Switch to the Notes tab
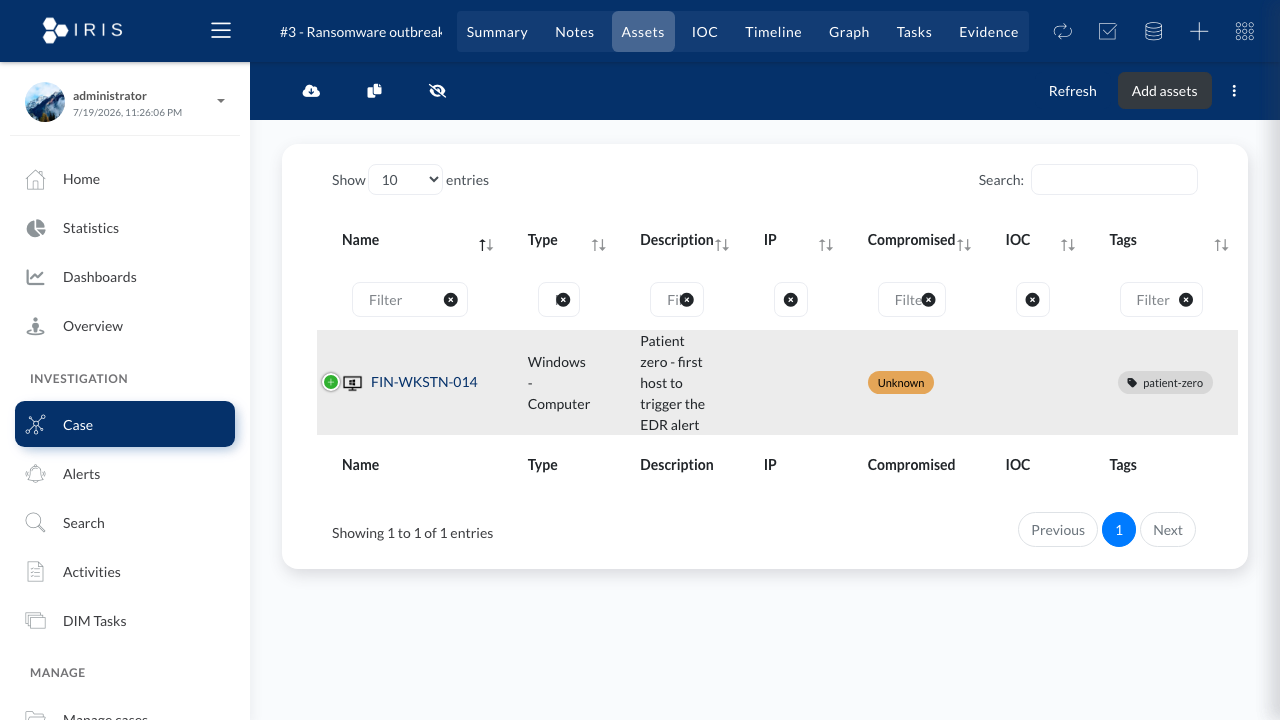The height and width of the screenshot is (720, 1280). 575,32
